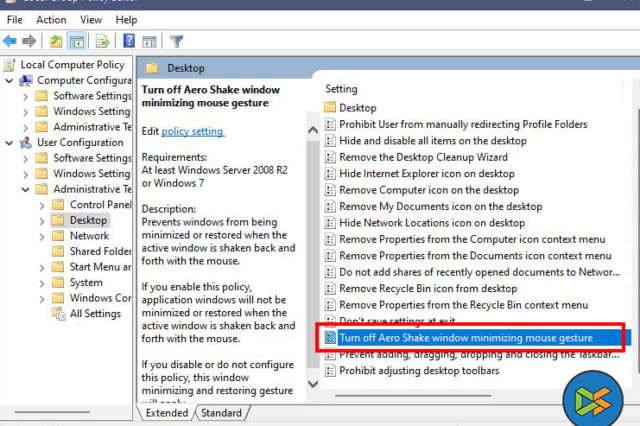640x426 pixels.
Task: Click Local Computer Policy root icon
Action: [x=9, y=65]
